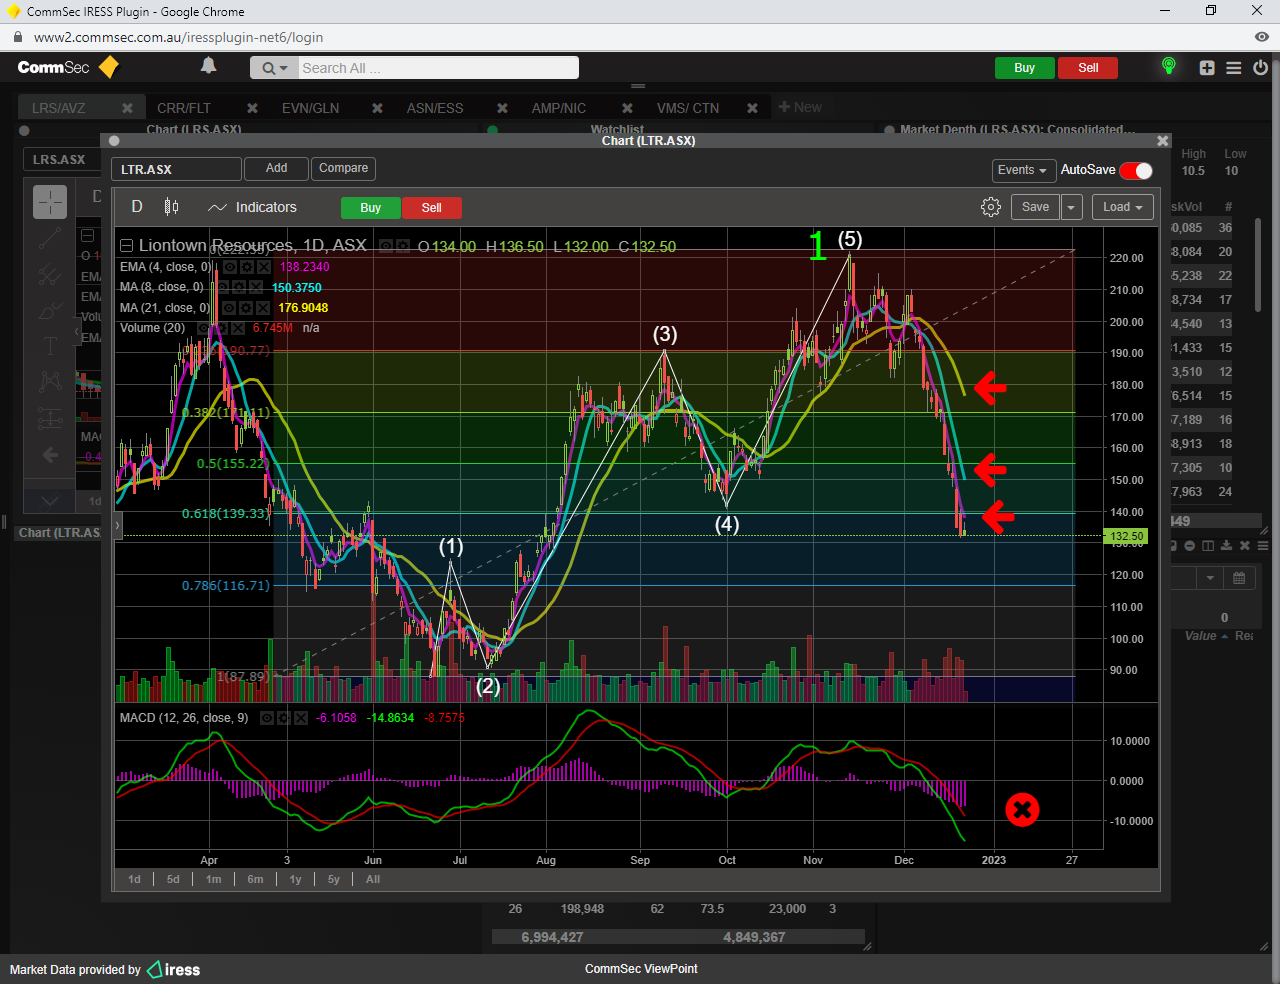1280x984 pixels.
Task: Open the Events dropdown
Action: [1022, 170]
